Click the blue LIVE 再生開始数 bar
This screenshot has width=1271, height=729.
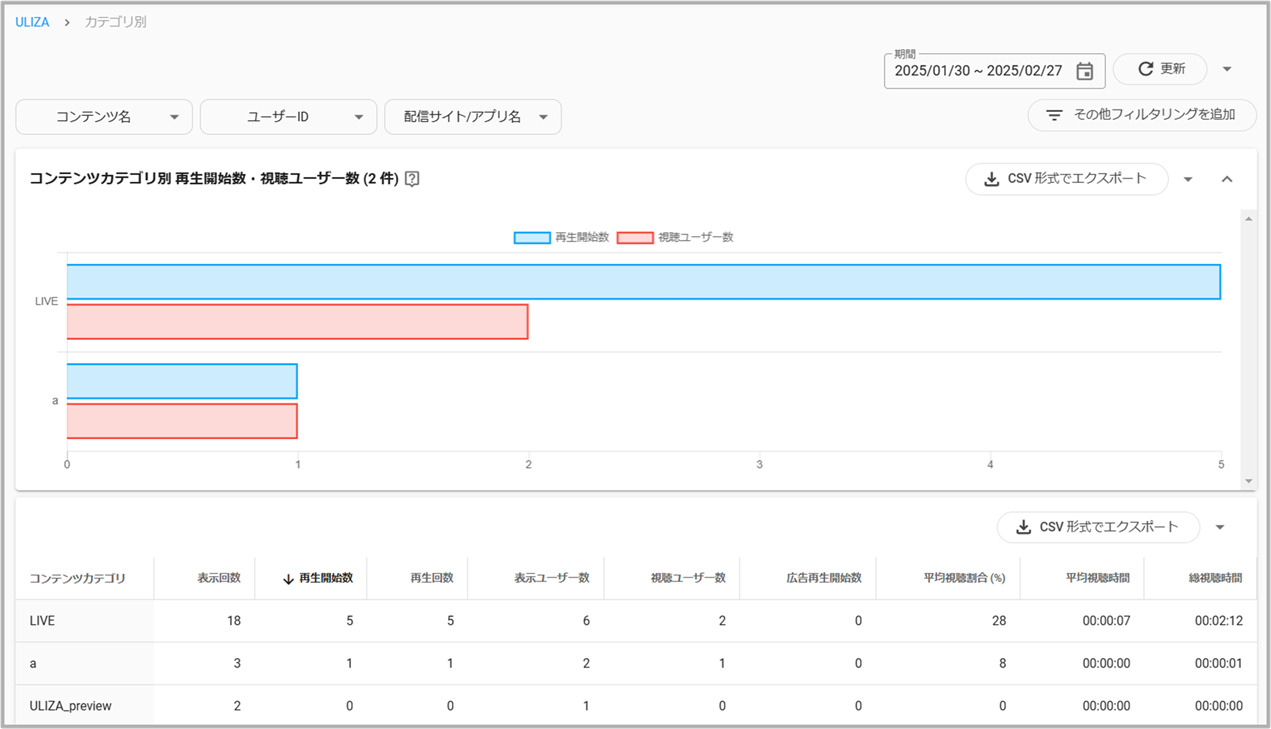point(643,282)
